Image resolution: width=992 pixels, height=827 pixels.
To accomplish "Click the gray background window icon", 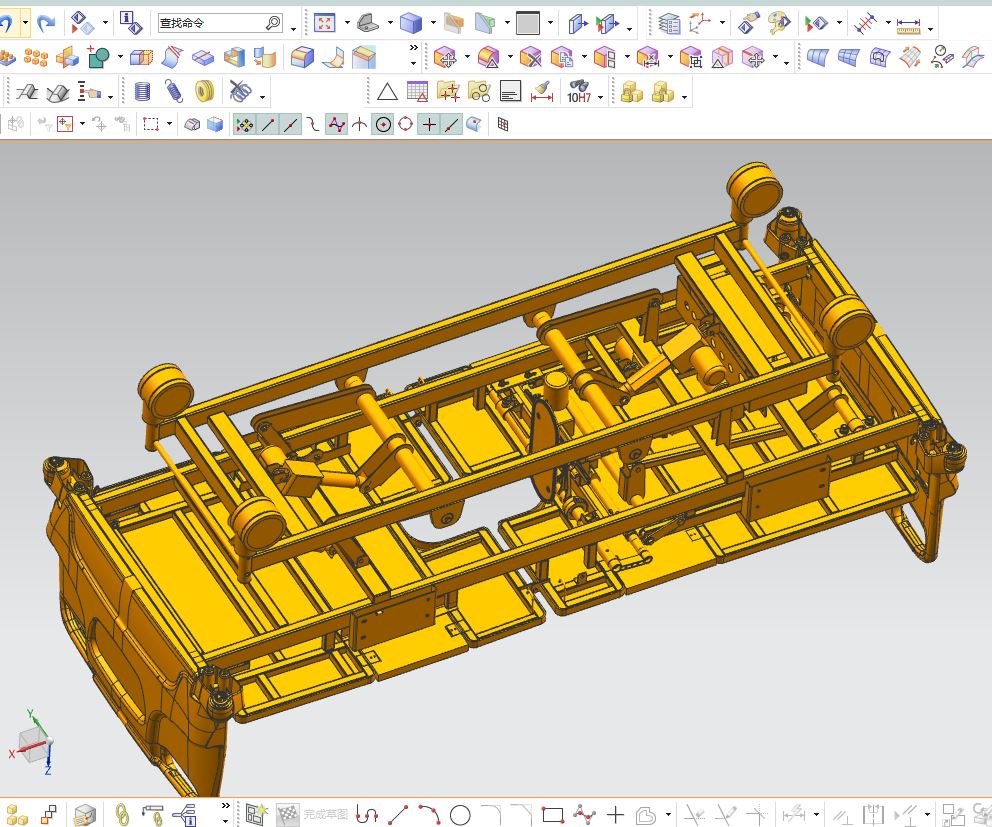I will [528, 24].
